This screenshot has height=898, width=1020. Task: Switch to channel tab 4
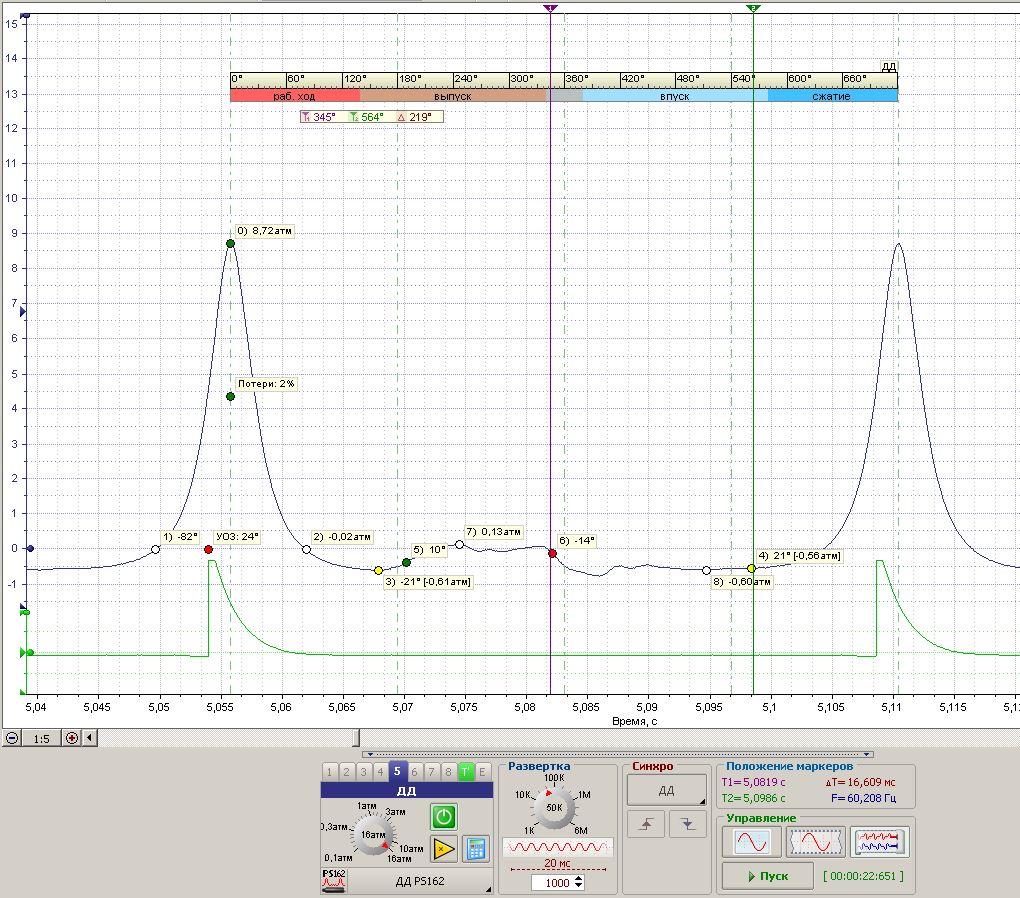point(380,772)
